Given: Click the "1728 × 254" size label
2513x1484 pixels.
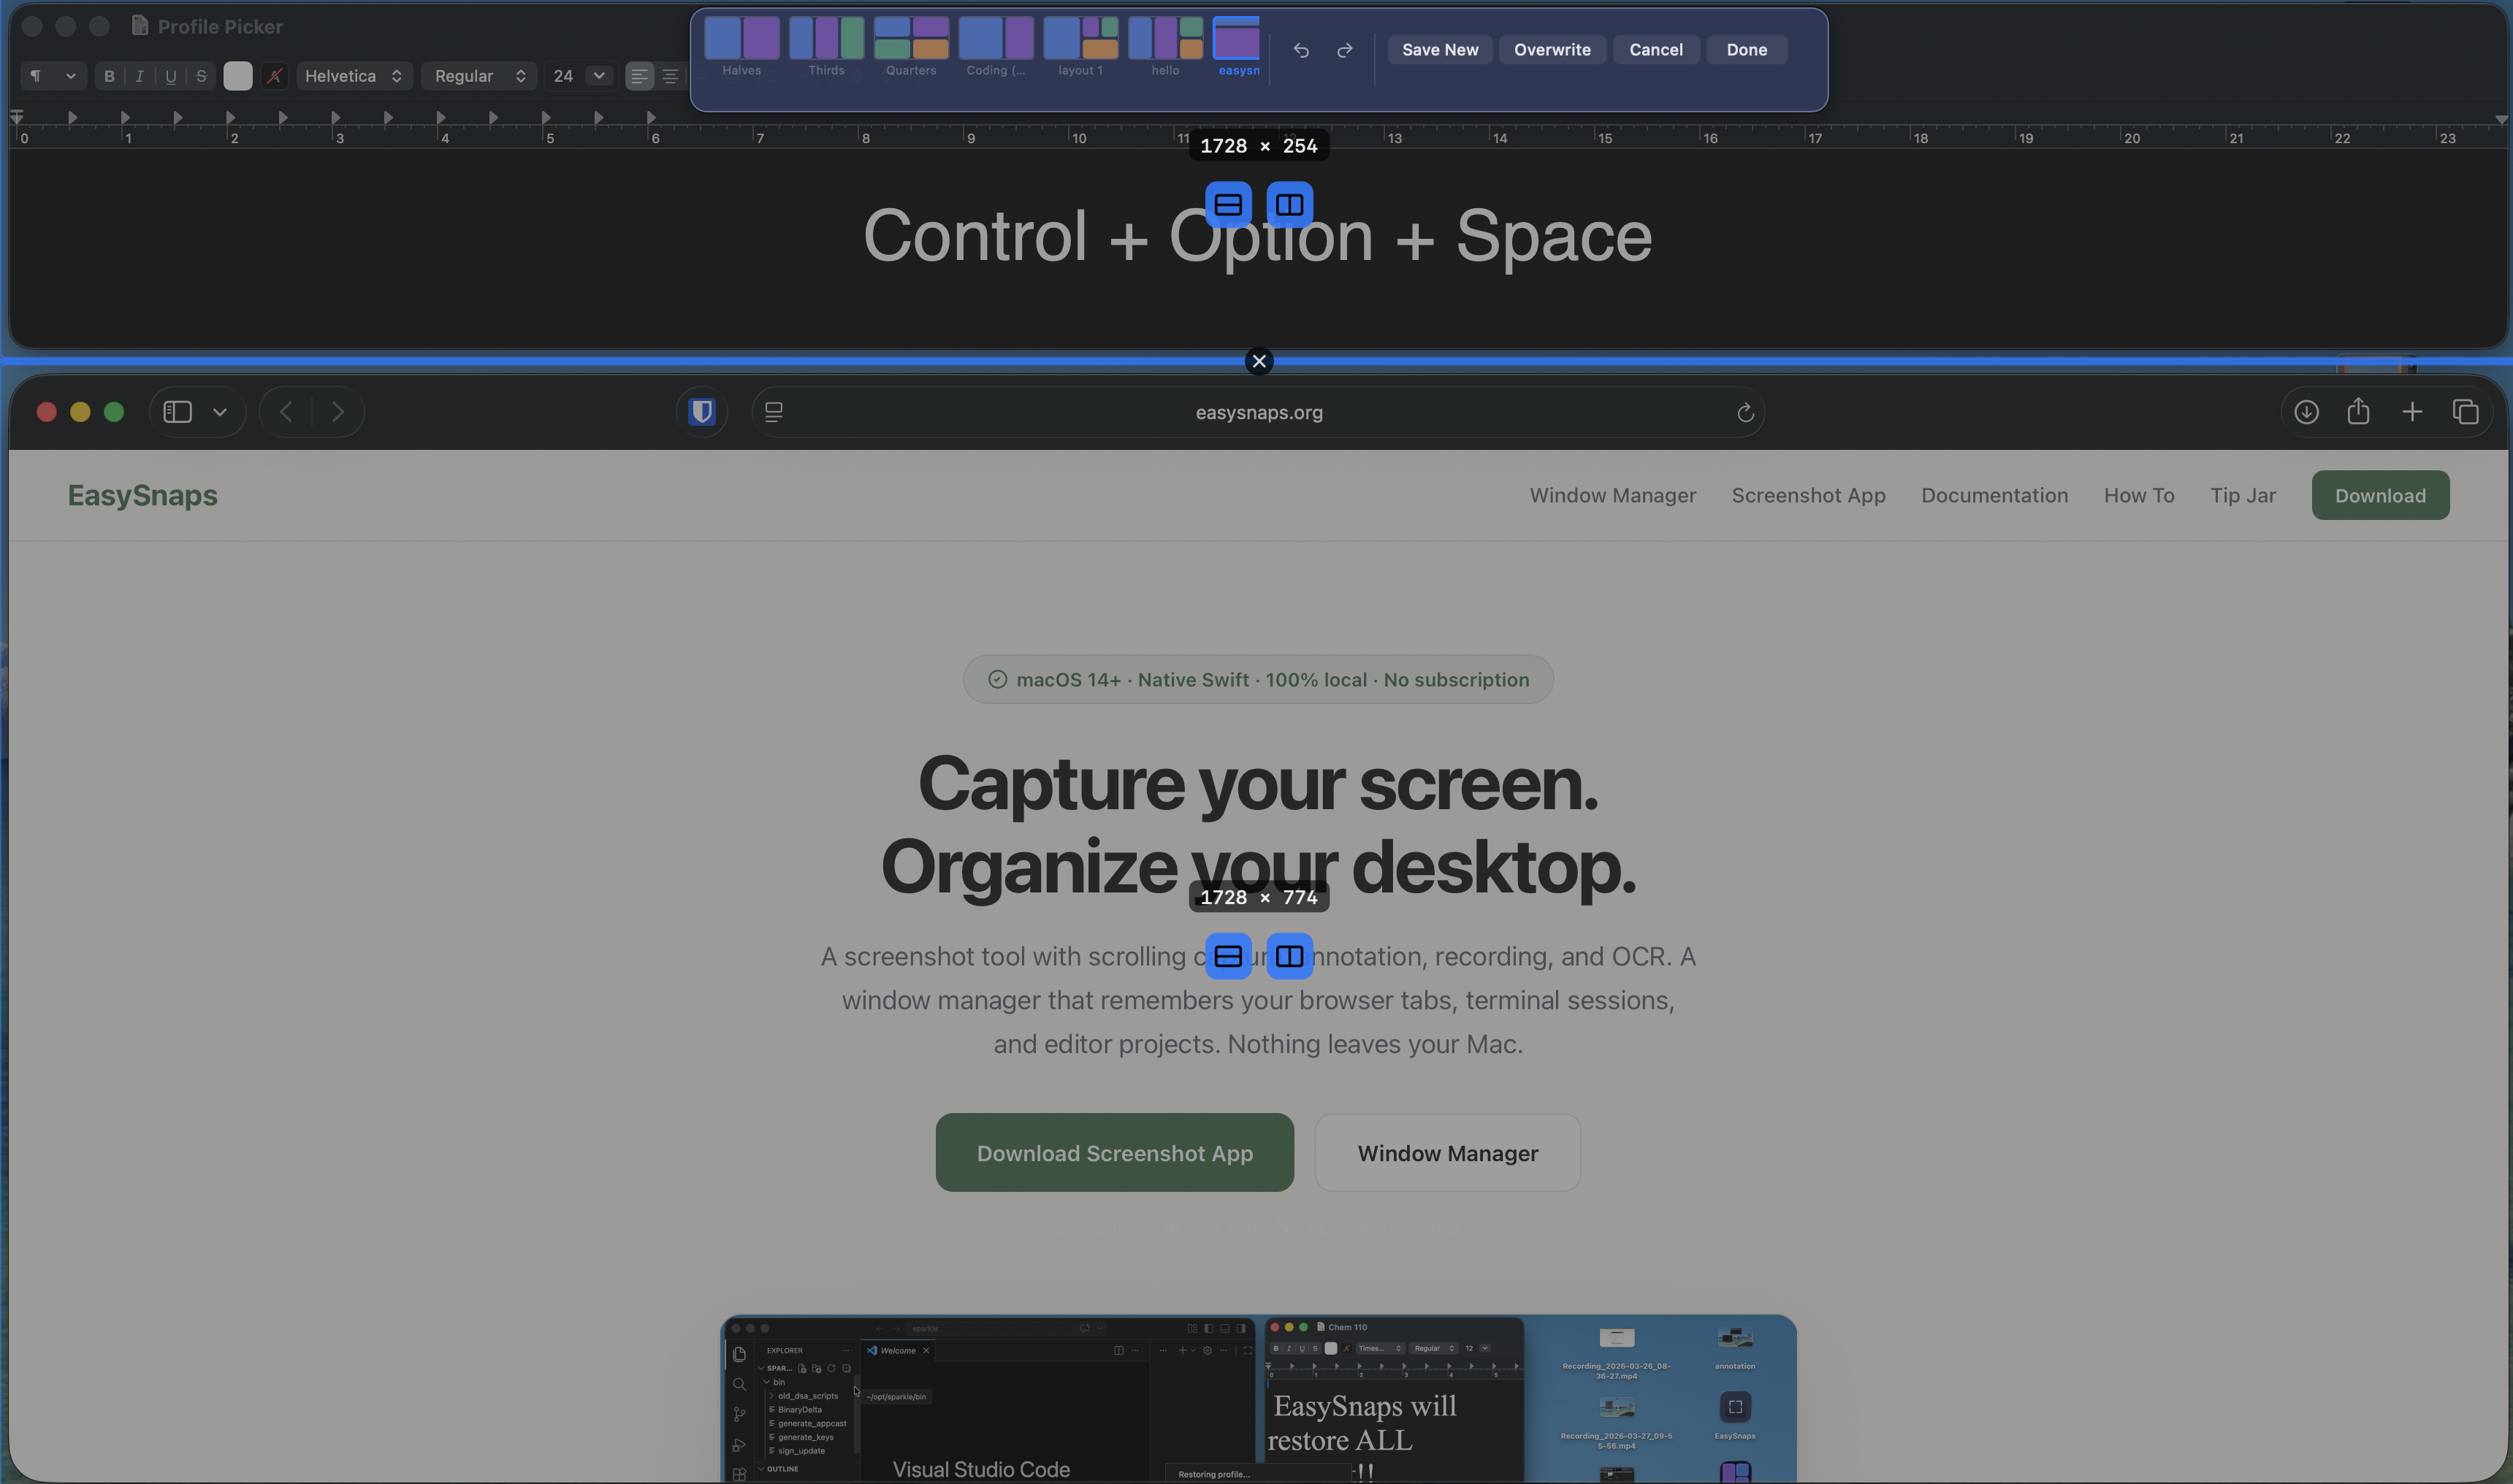Looking at the screenshot, I should 1259,146.
